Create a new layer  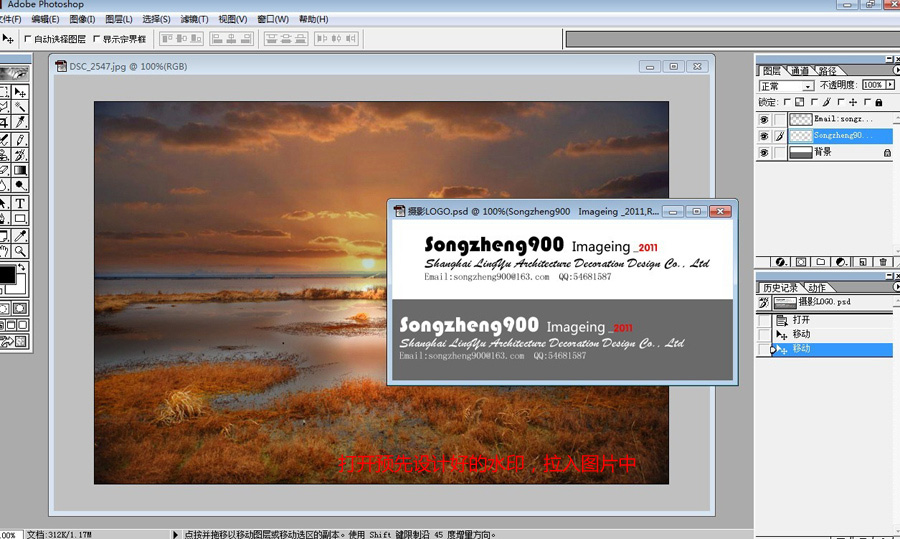[863, 262]
